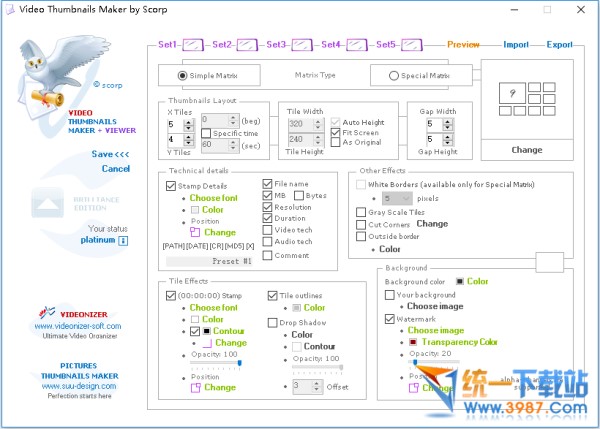Image resolution: width=600 pixels, height=429 pixels.
Task: Open the Export tab
Action: pos(559,45)
